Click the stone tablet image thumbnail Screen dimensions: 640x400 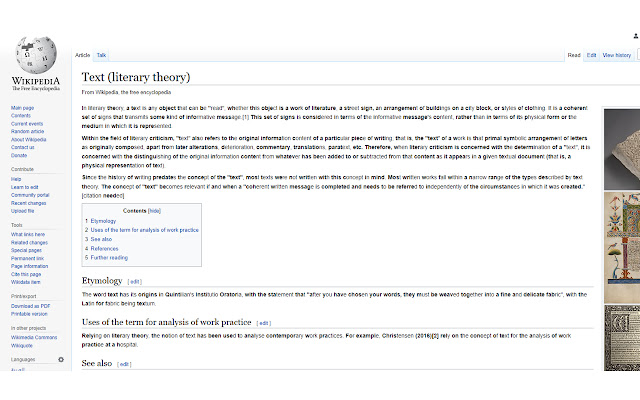(x=622, y=149)
